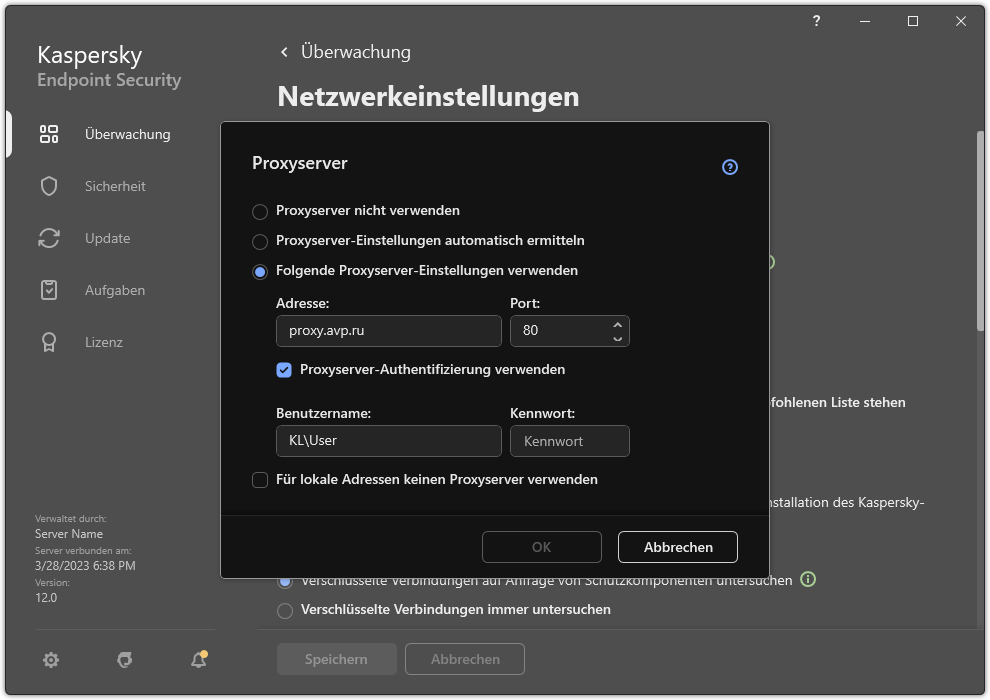The width and height of the screenshot is (990, 700).
Task: View notifications via the bell icon
Action: pyautogui.click(x=198, y=660)
